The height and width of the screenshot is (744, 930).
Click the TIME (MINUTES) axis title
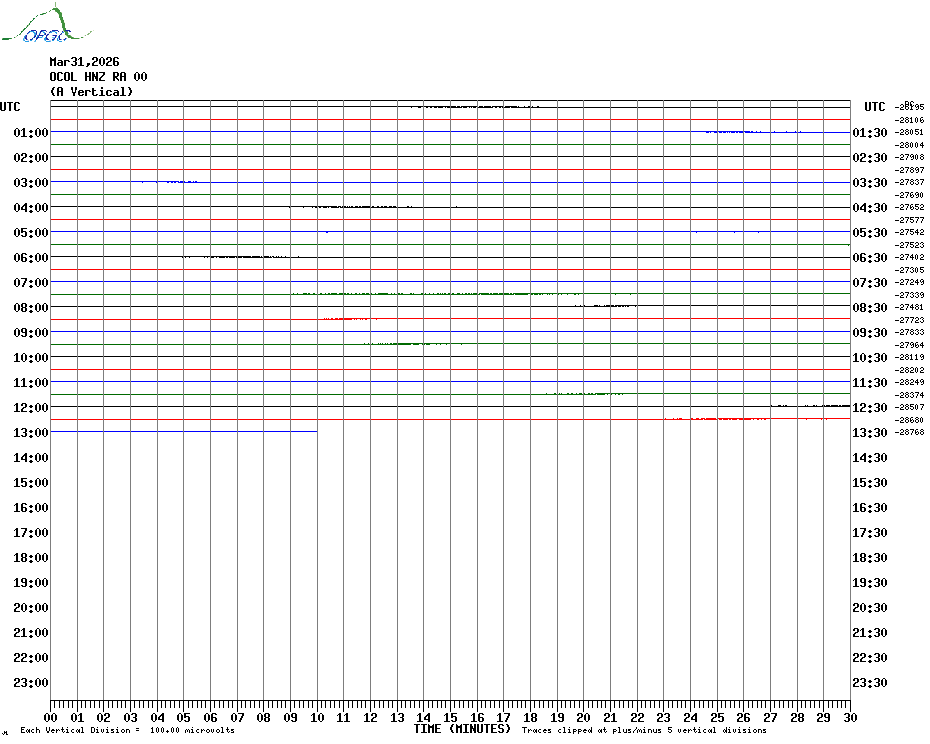click(462, 729)
